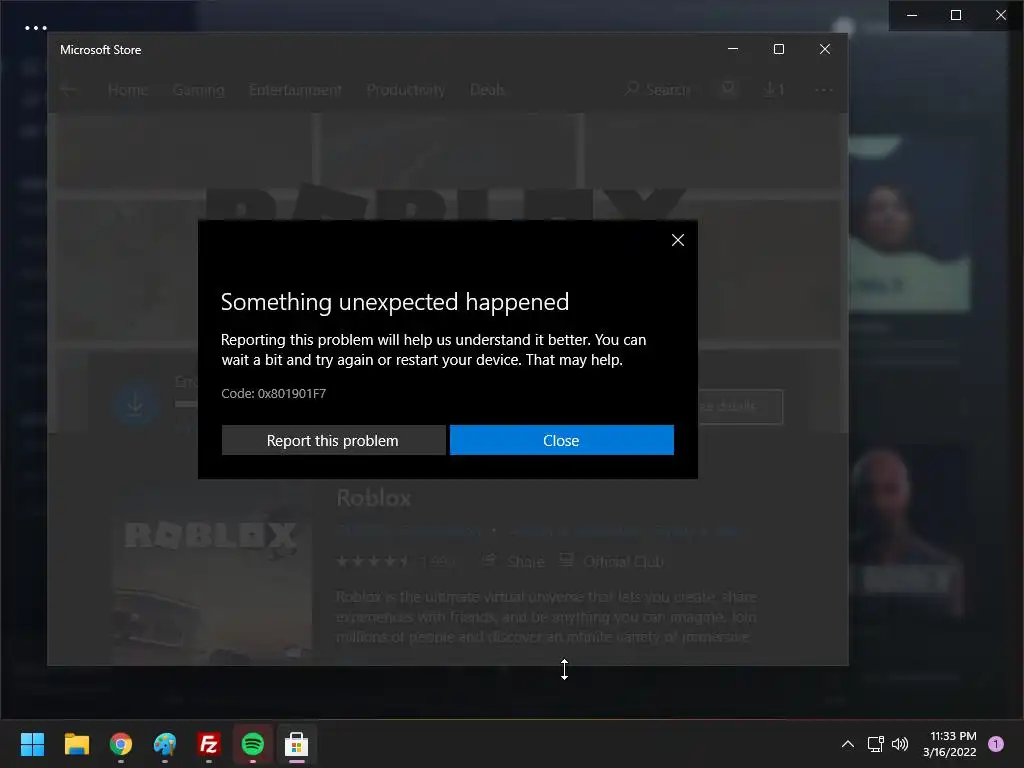Click the error code 0x801901F7 text
The width and height of the screenshot is (1024, 768).
[x=273, y=393]
